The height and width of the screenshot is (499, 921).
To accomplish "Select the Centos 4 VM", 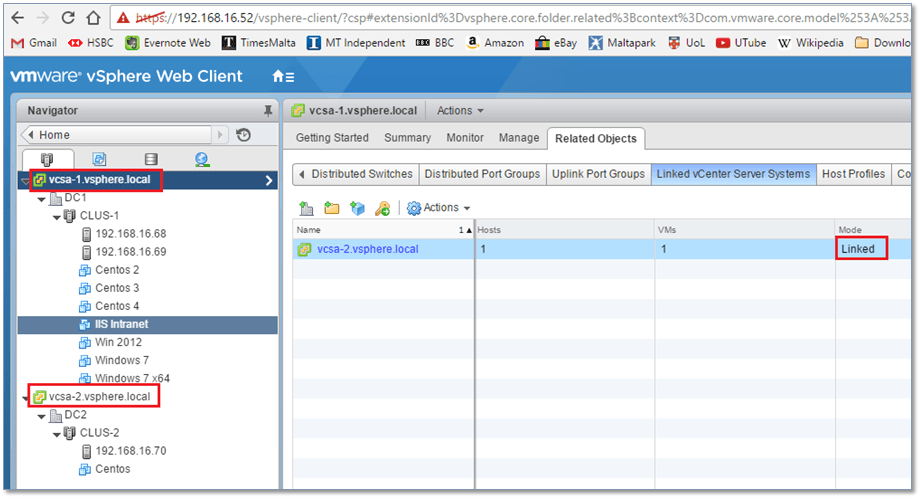I will tap(117, 306).
